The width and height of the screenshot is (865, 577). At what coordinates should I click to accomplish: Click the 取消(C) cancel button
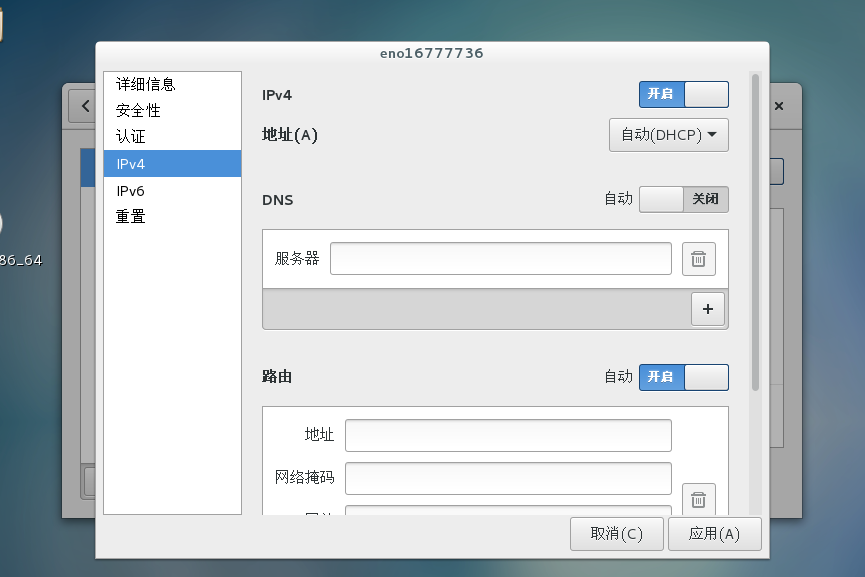(x=617, y=534)
